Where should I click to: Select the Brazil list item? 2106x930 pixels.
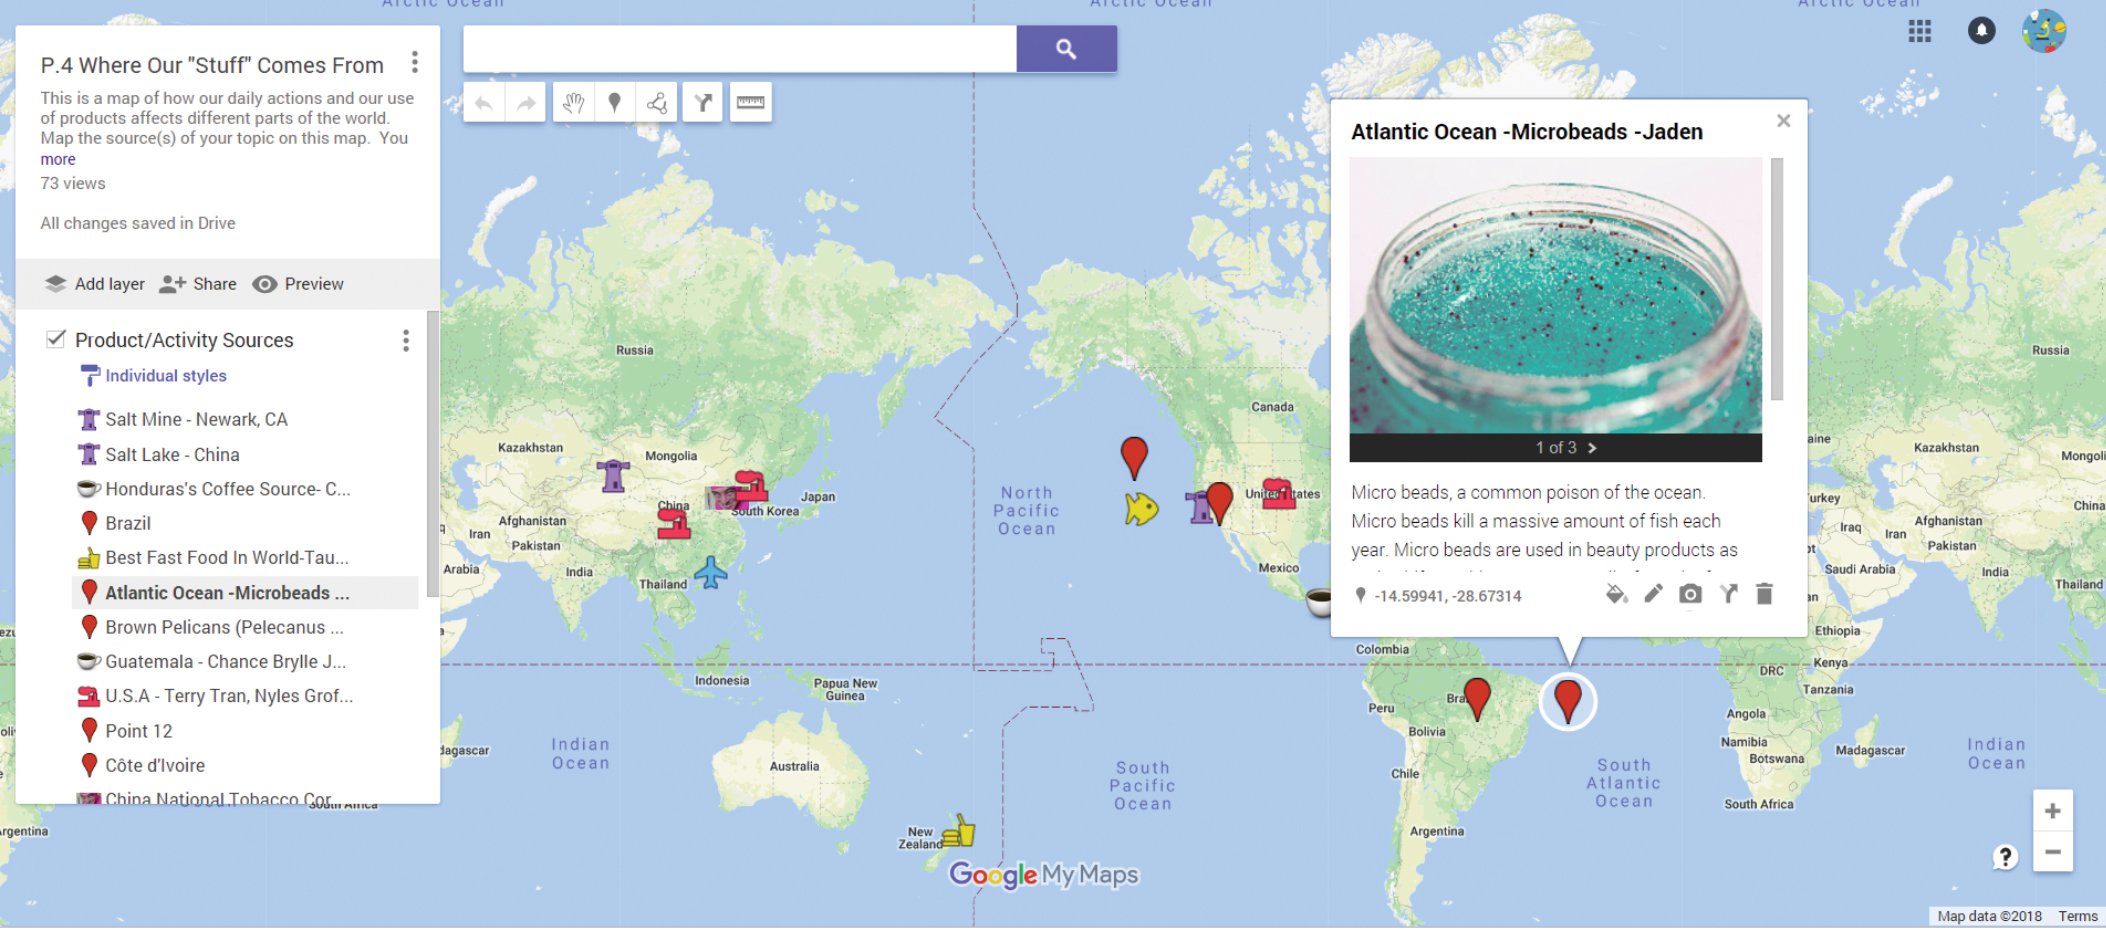coord(245,523)
